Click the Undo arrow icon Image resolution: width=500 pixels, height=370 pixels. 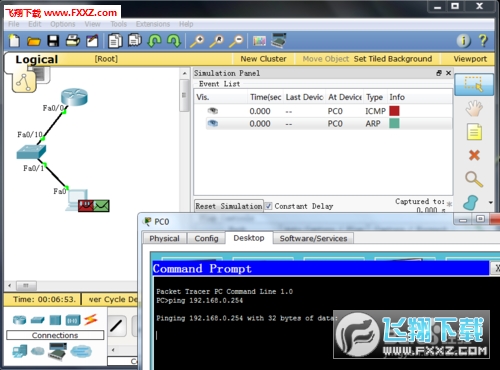tap(154, 41)
